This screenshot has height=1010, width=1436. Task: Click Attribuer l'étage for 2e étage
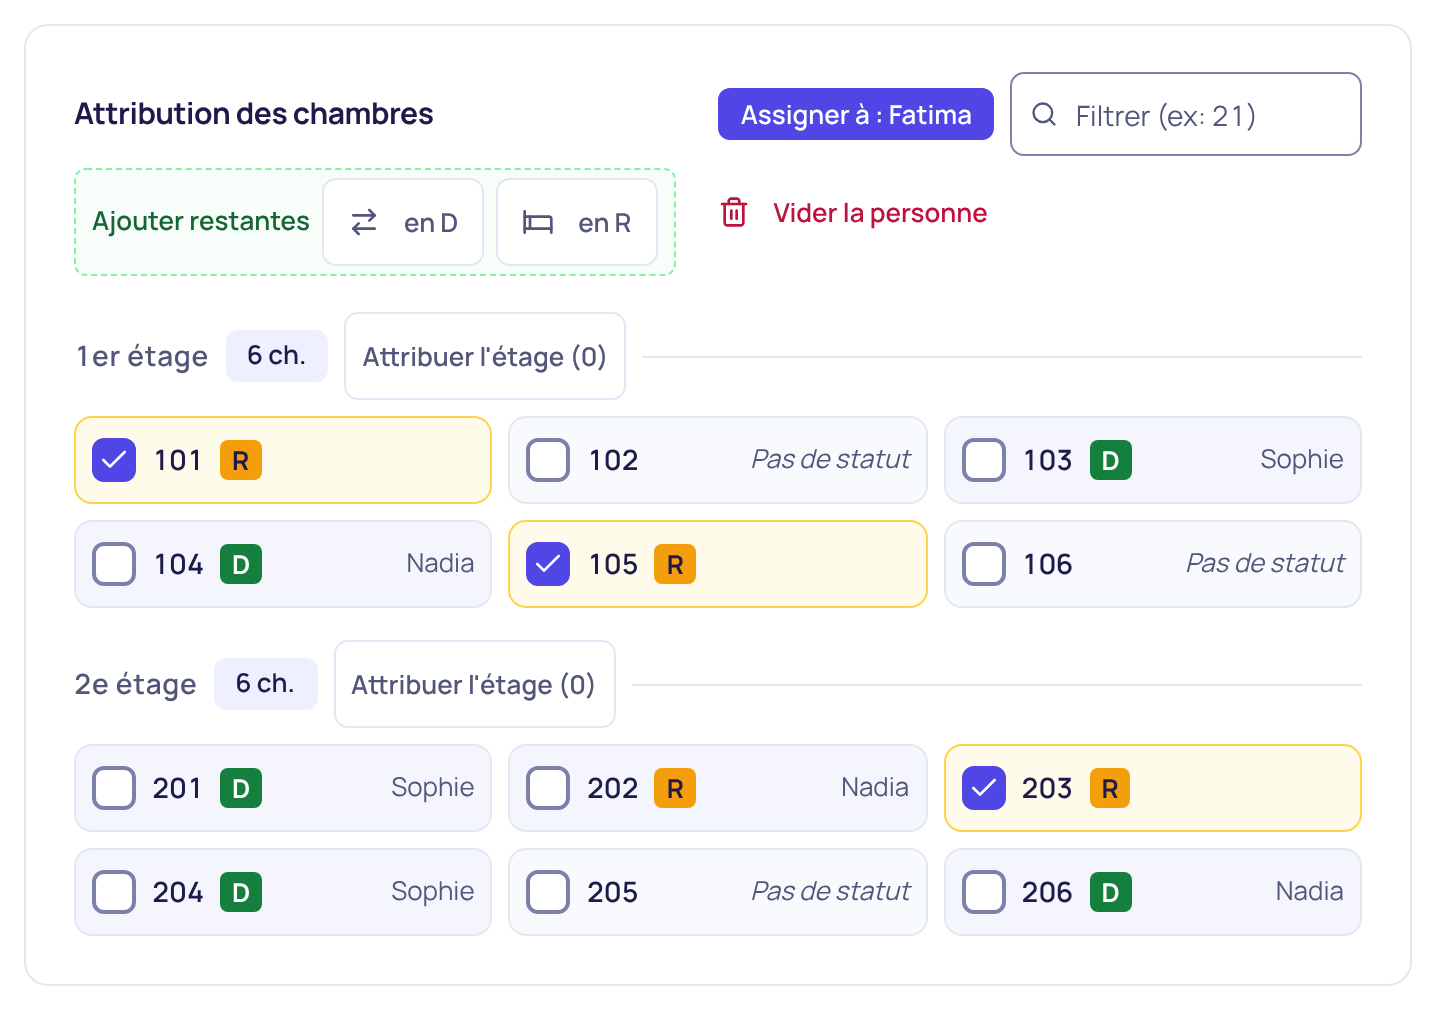pos(475,684)
